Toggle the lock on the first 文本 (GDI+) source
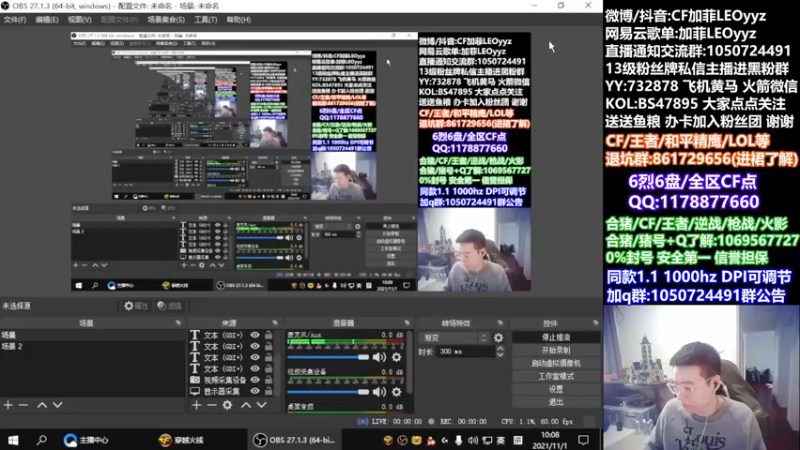Screen dimensions: 800x450 (x=269, y=335)
